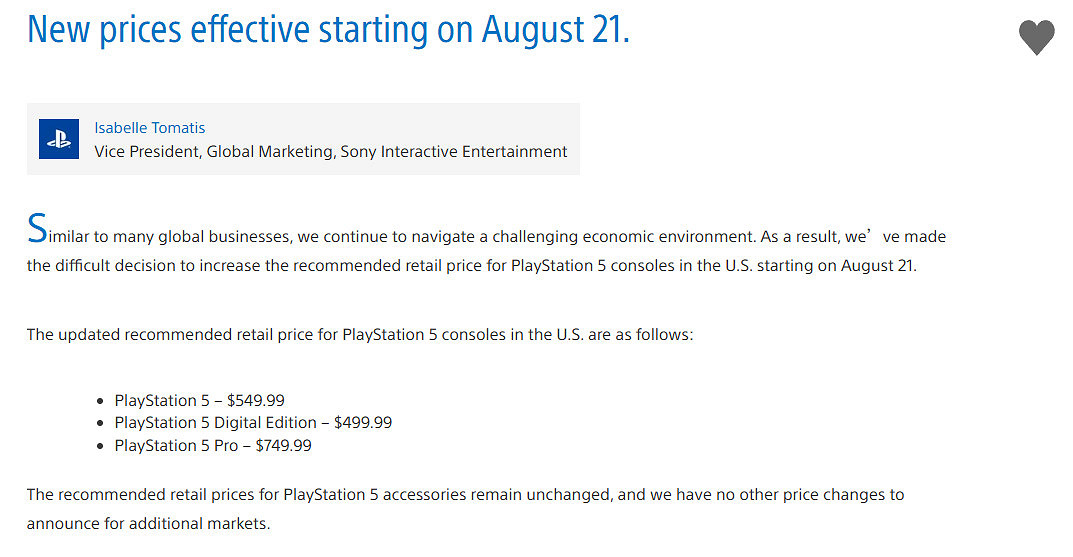Viewport: 1073px width, 557px height.
Task: Click the first bullet point dot
Action: pos(100,401)
